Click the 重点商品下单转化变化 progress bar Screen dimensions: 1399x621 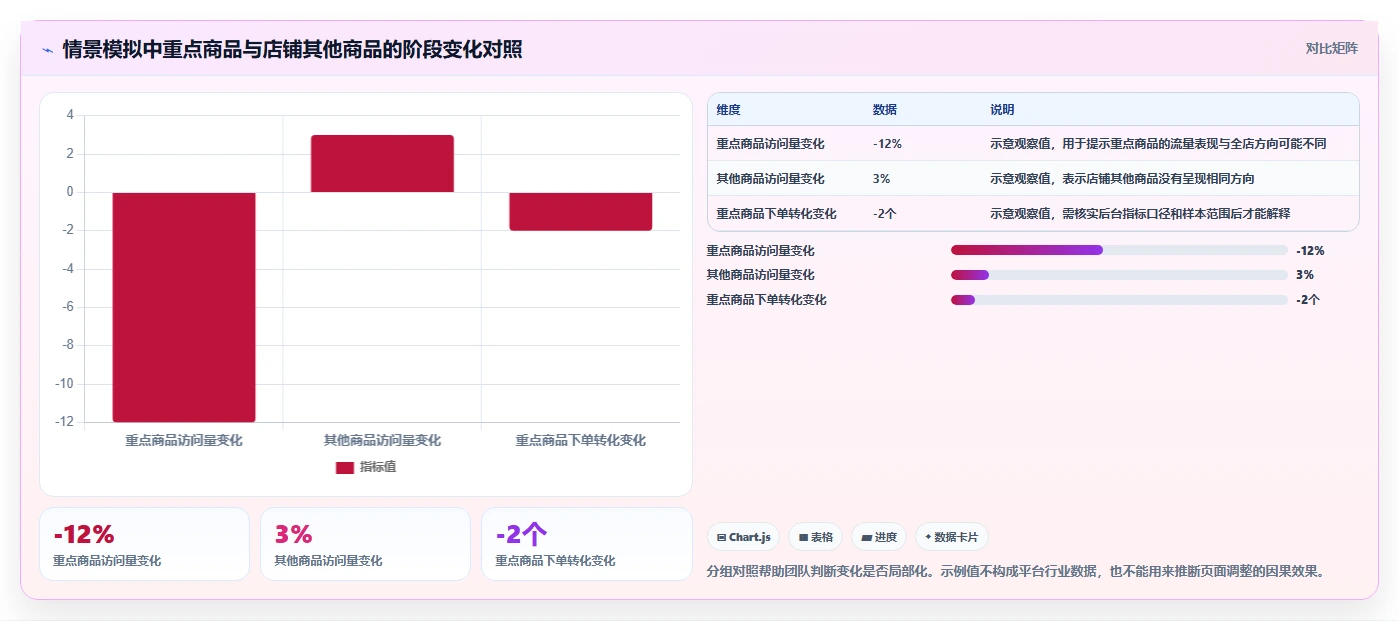coord(1119,300)
